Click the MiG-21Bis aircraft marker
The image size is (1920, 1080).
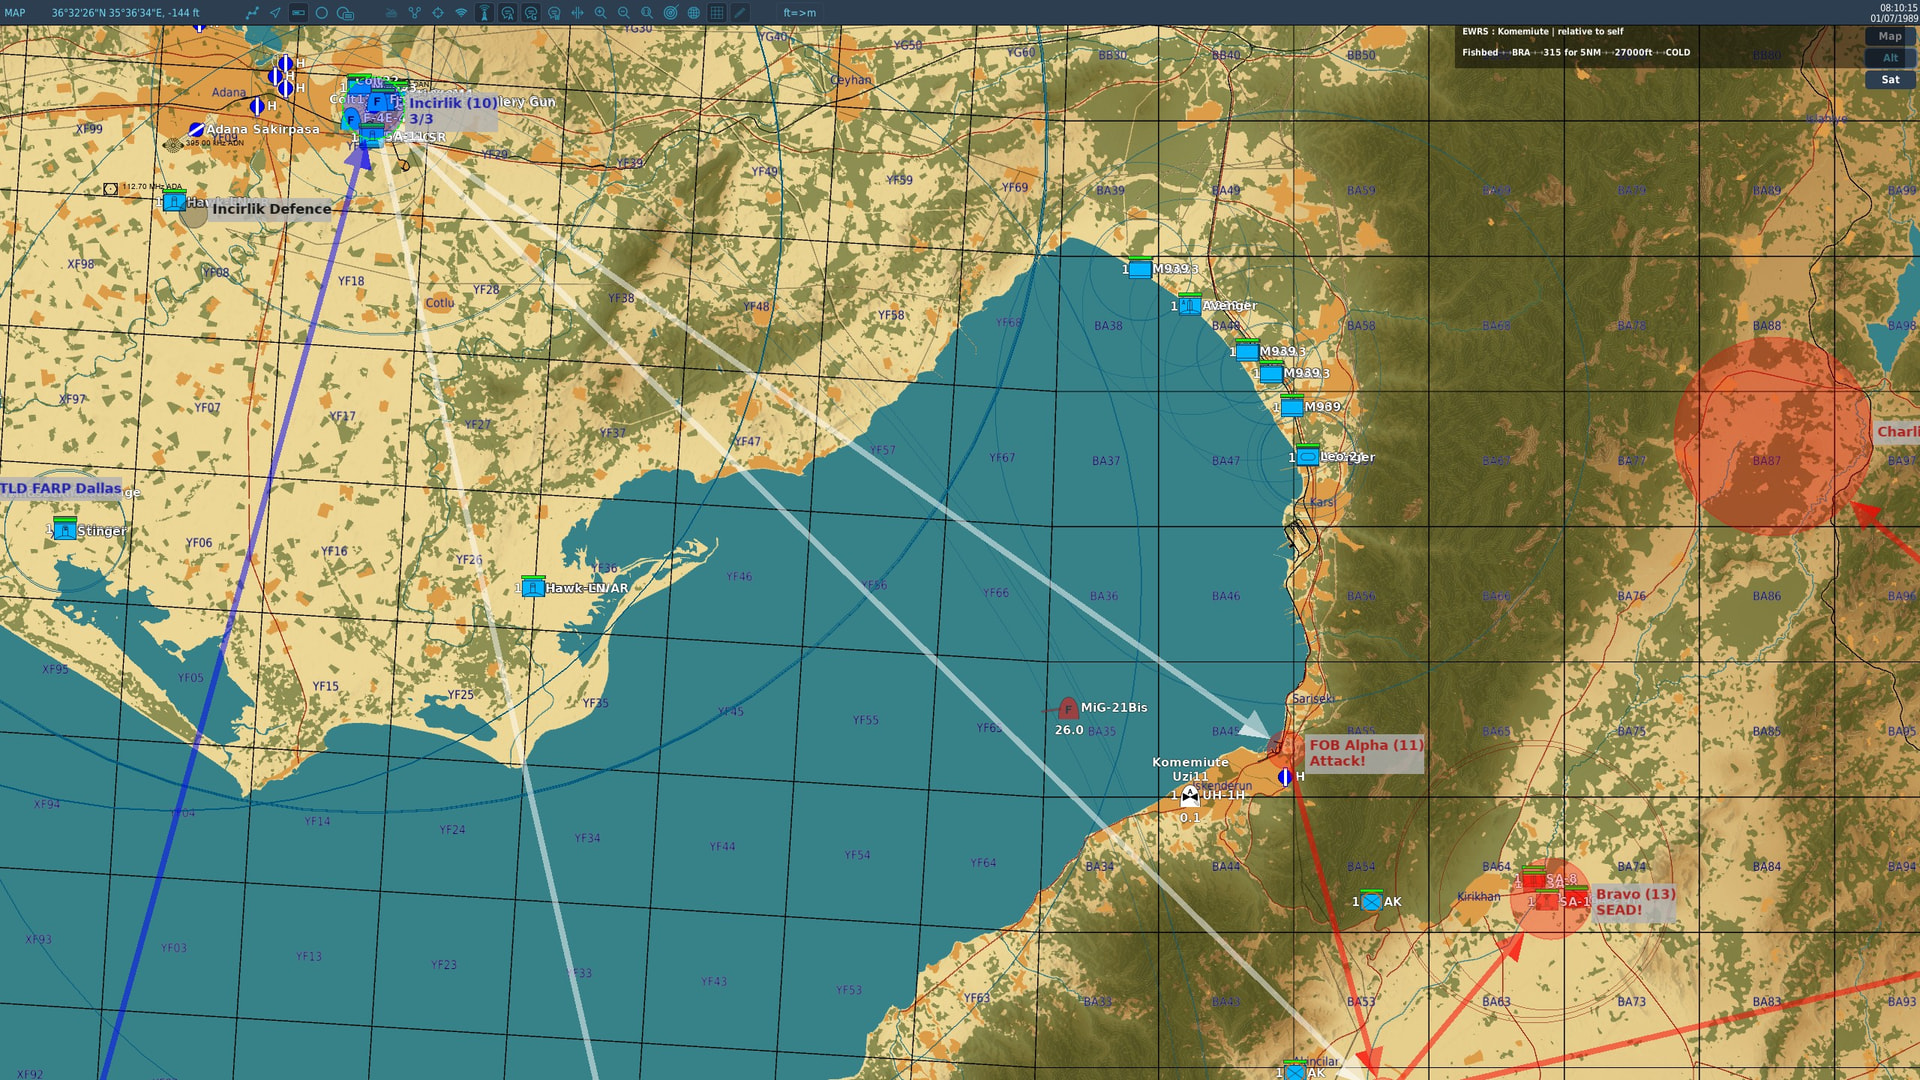tap(1068, 709)
